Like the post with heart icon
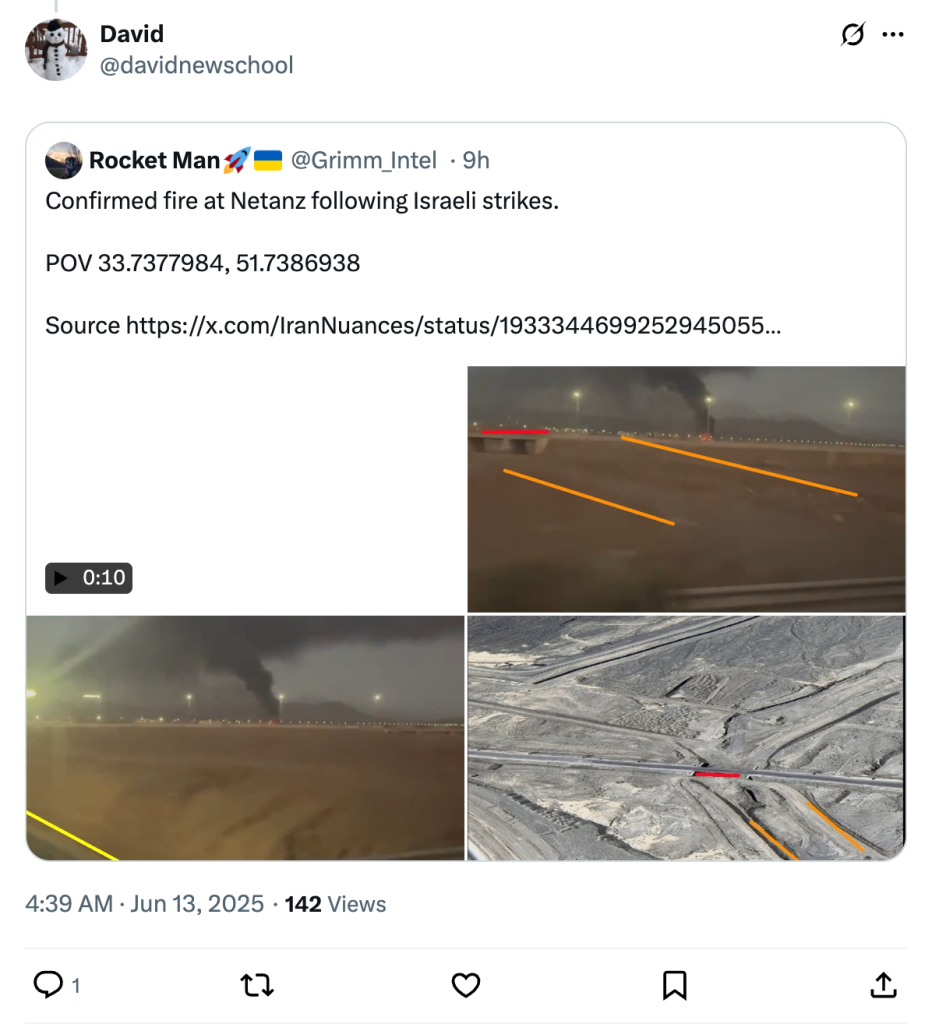Viewport: 932px width, 1024px height. [466, 986]
